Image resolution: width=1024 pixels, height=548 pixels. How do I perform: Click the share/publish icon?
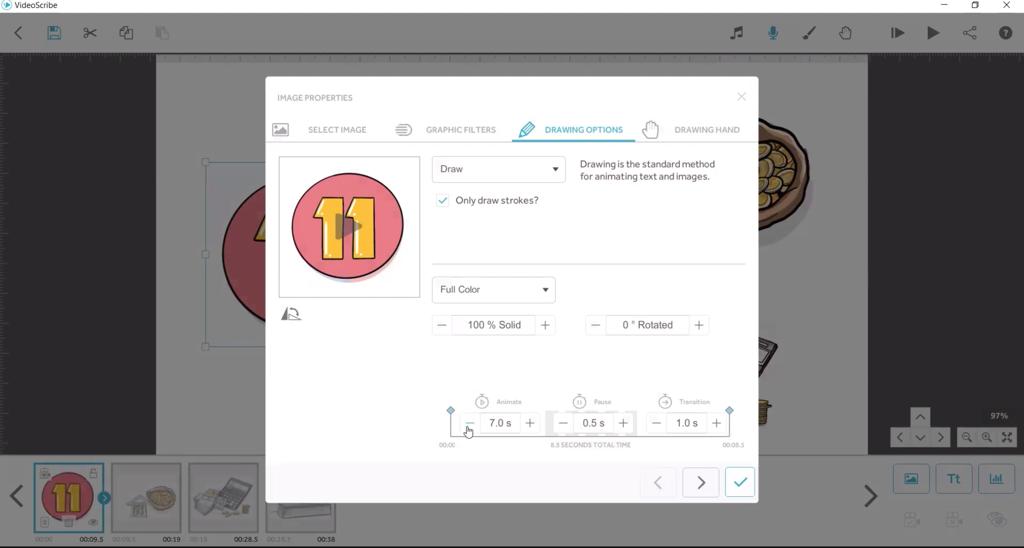(969, 33)
